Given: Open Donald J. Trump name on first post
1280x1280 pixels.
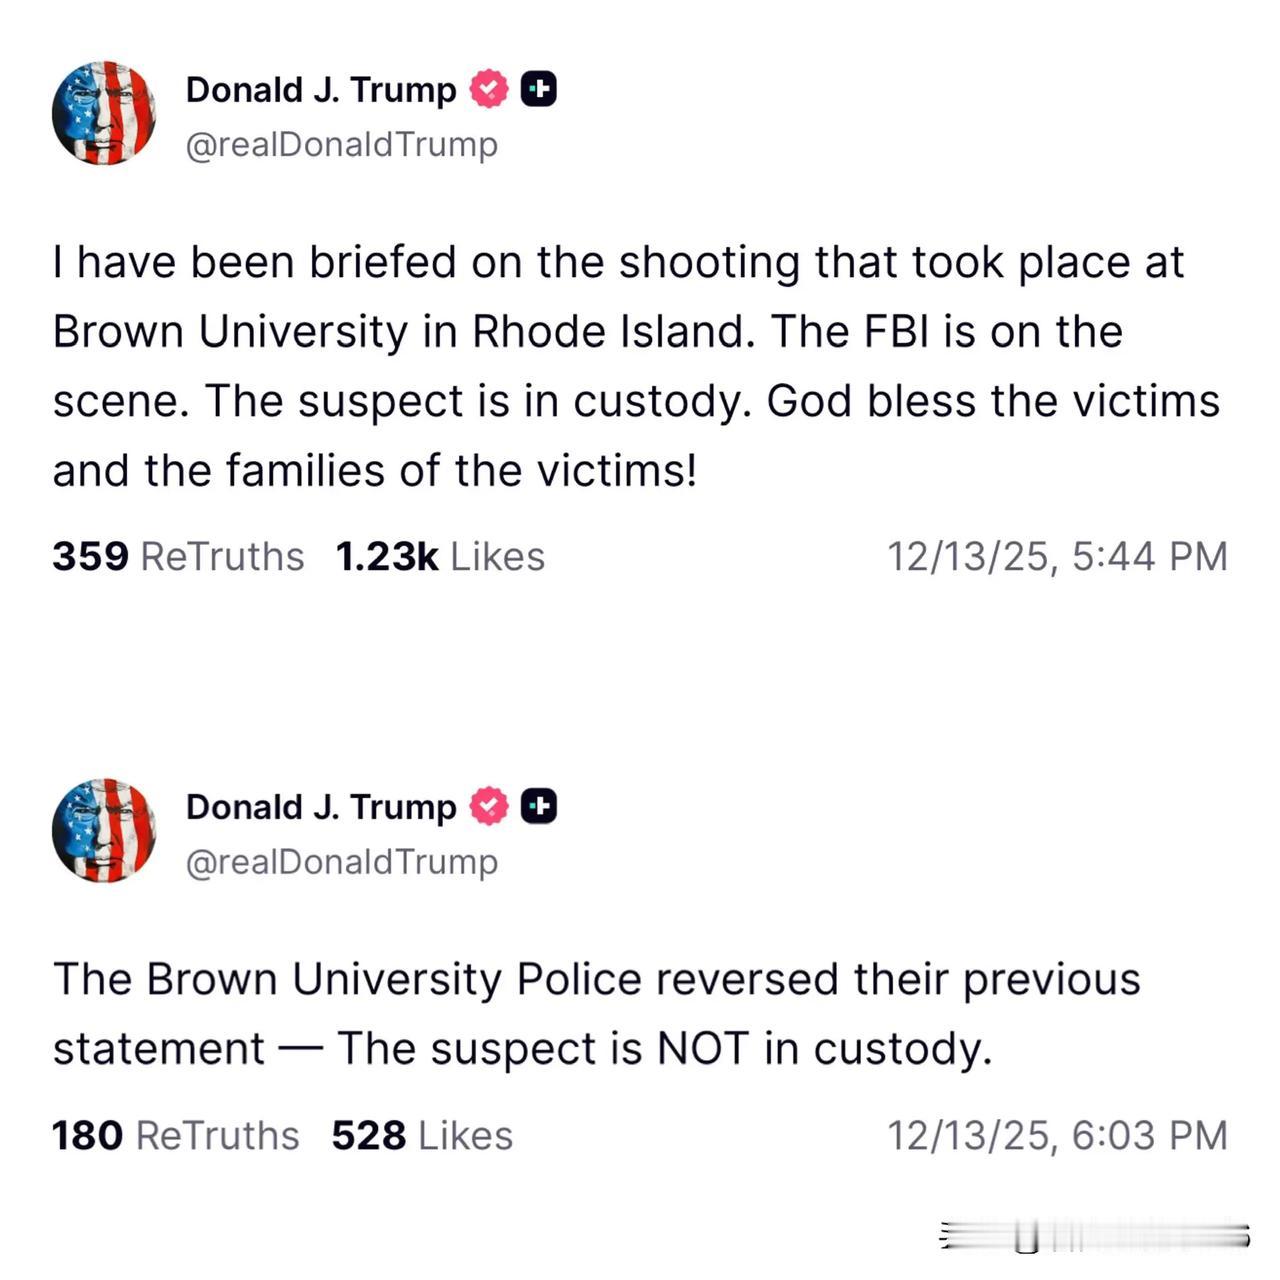Looking at the screenshot, I should 320,90.
